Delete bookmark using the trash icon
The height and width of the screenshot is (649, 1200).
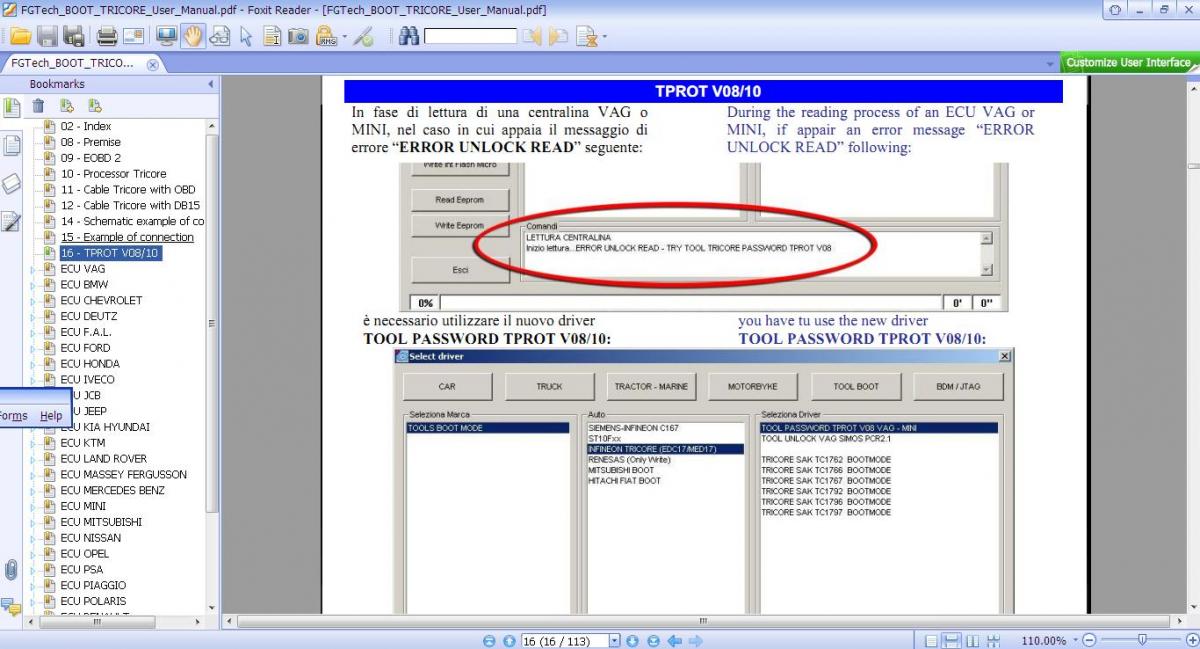pyautogui.click(x=38, y=106)
